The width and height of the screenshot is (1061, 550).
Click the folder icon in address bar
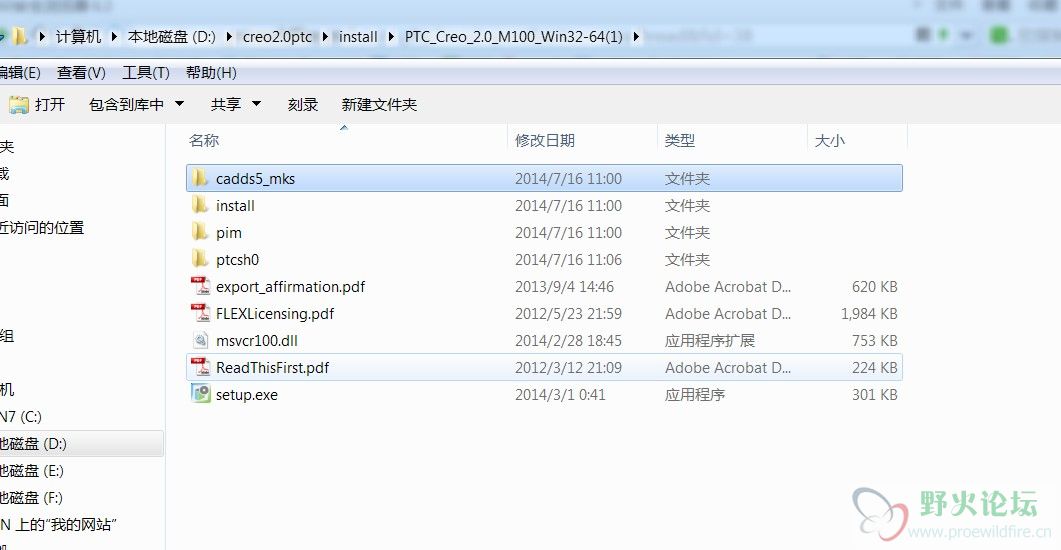point(20,36)
